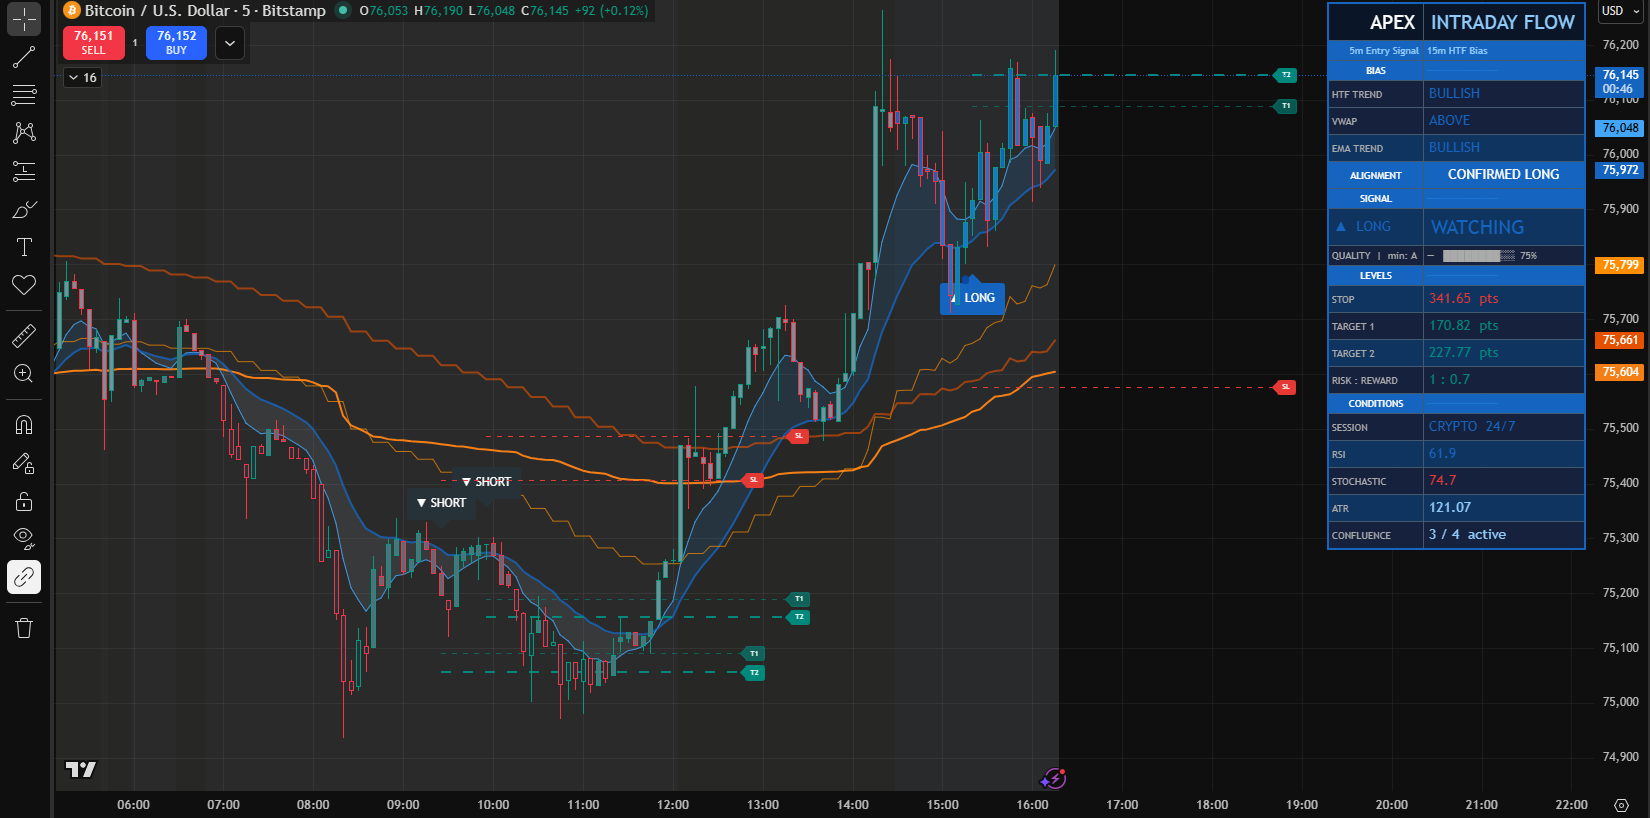
Task: Open the chart settings gear icon
Action: (1621, 805)
